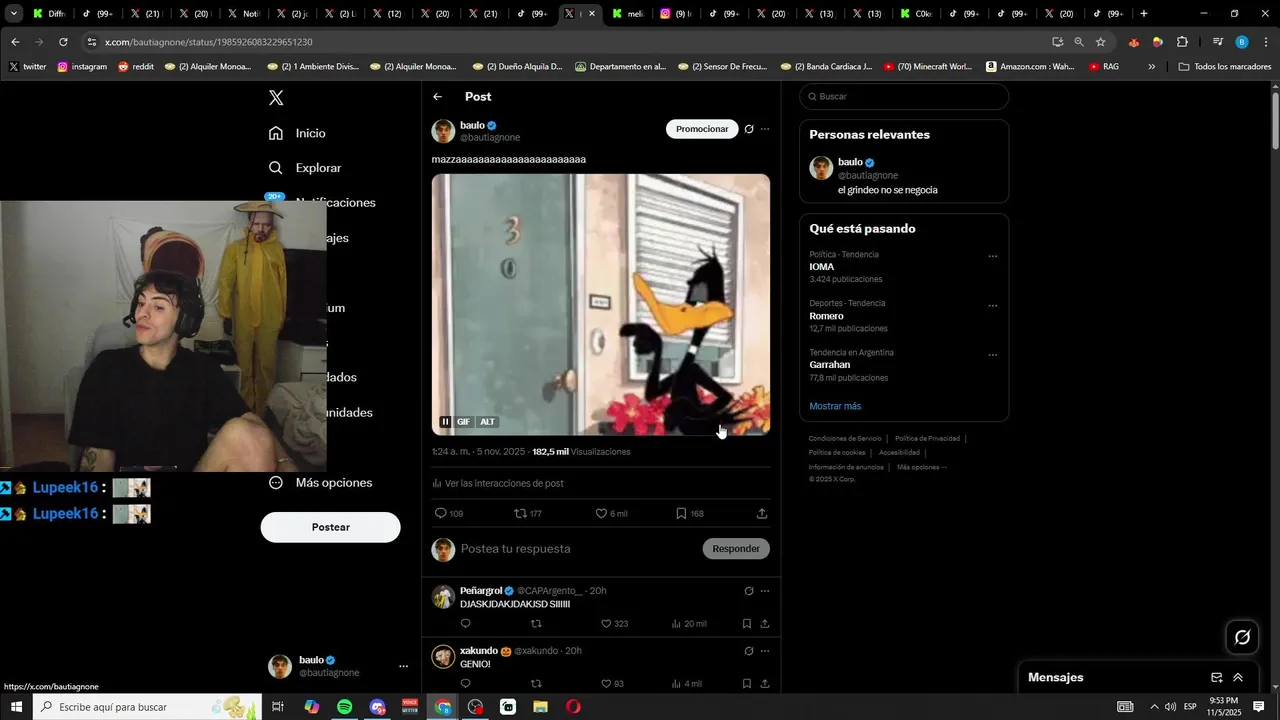
Task: Open the ALT description badge
Action: tap(487, 422)
